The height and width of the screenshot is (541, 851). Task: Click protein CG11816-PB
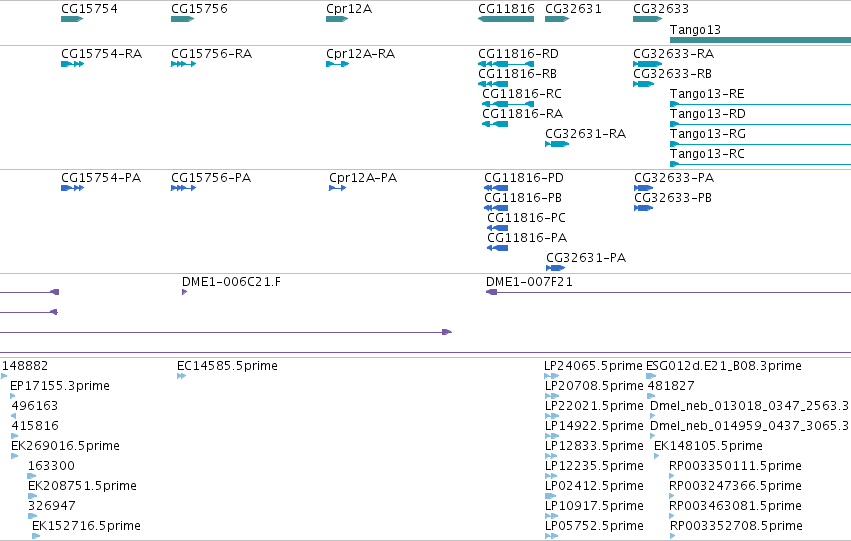(496, 208)
